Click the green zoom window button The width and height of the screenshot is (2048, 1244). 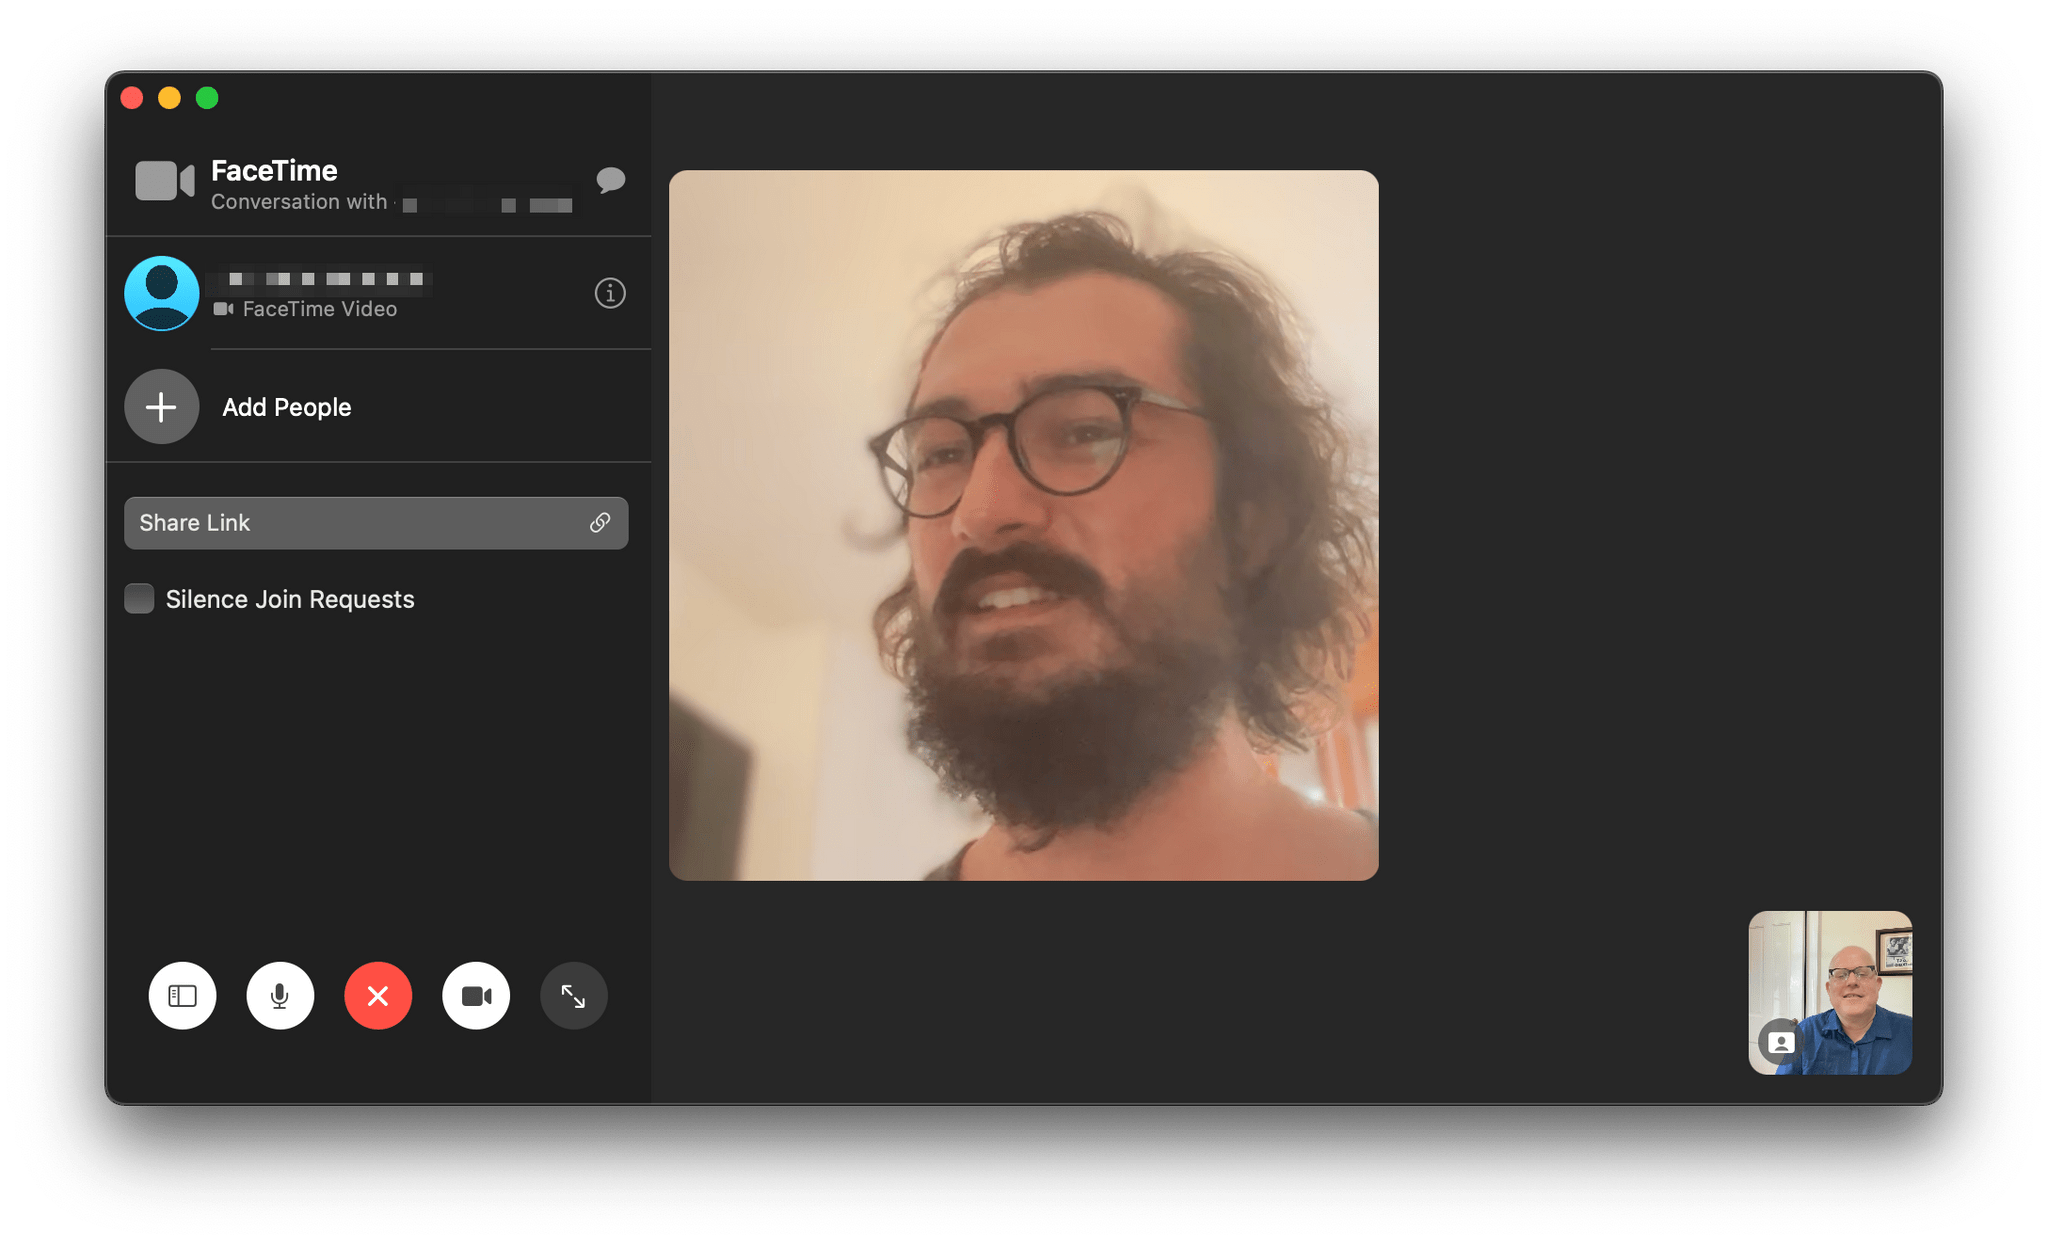(207, 98)
